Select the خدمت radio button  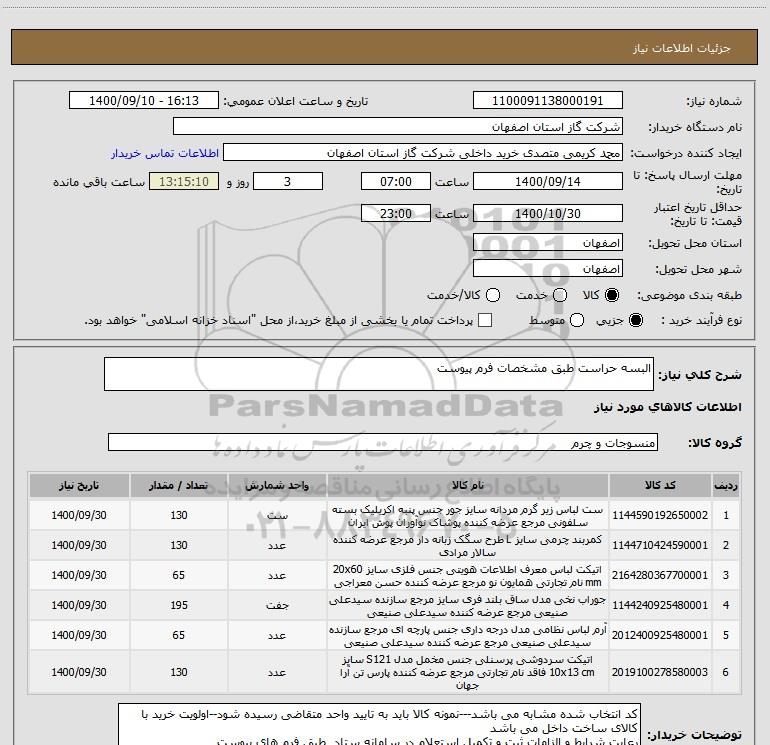coord(560,295)
